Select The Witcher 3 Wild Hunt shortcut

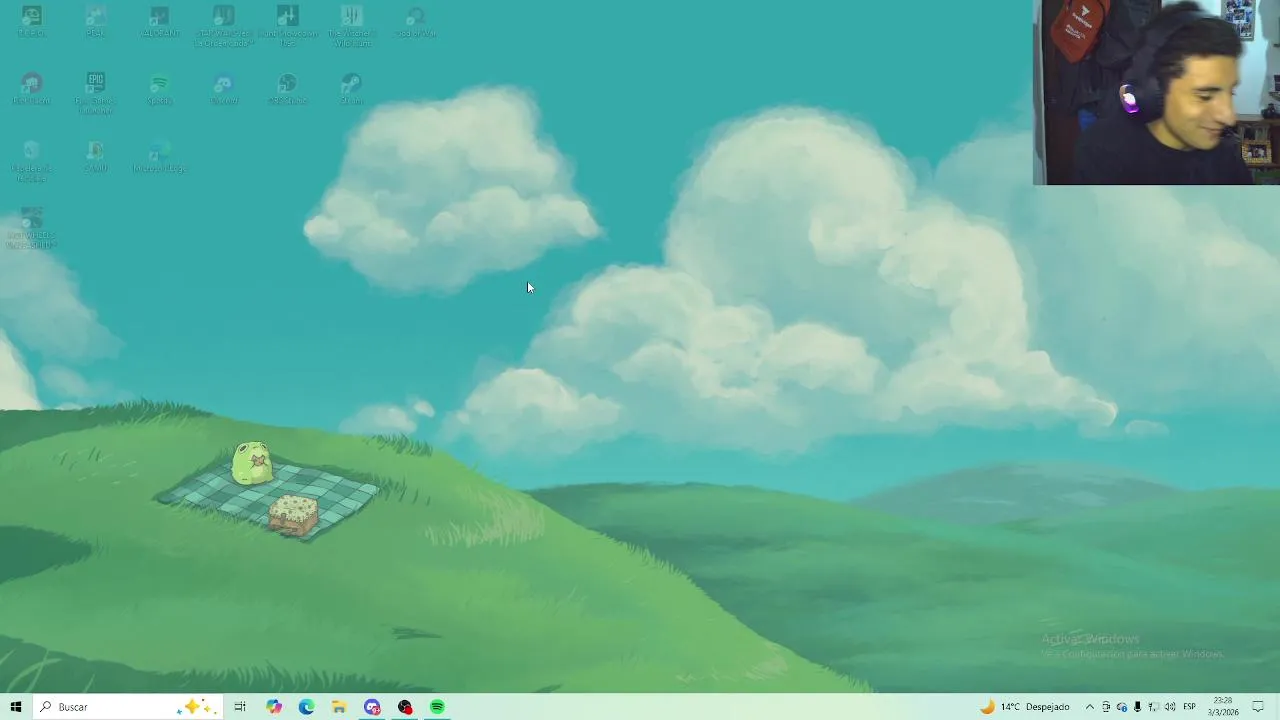pyautogui.click(x=351, y=27)
